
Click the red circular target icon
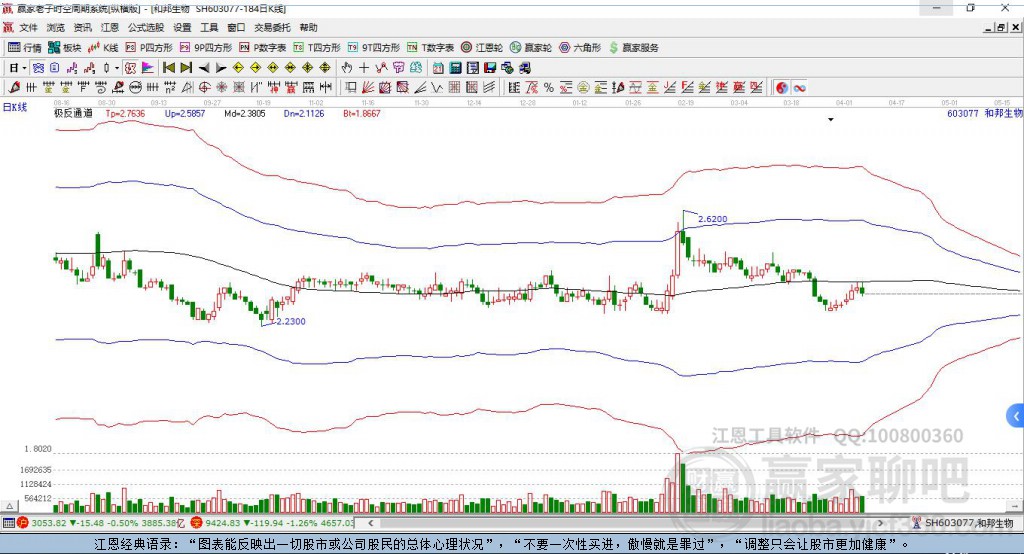point(204,88)
